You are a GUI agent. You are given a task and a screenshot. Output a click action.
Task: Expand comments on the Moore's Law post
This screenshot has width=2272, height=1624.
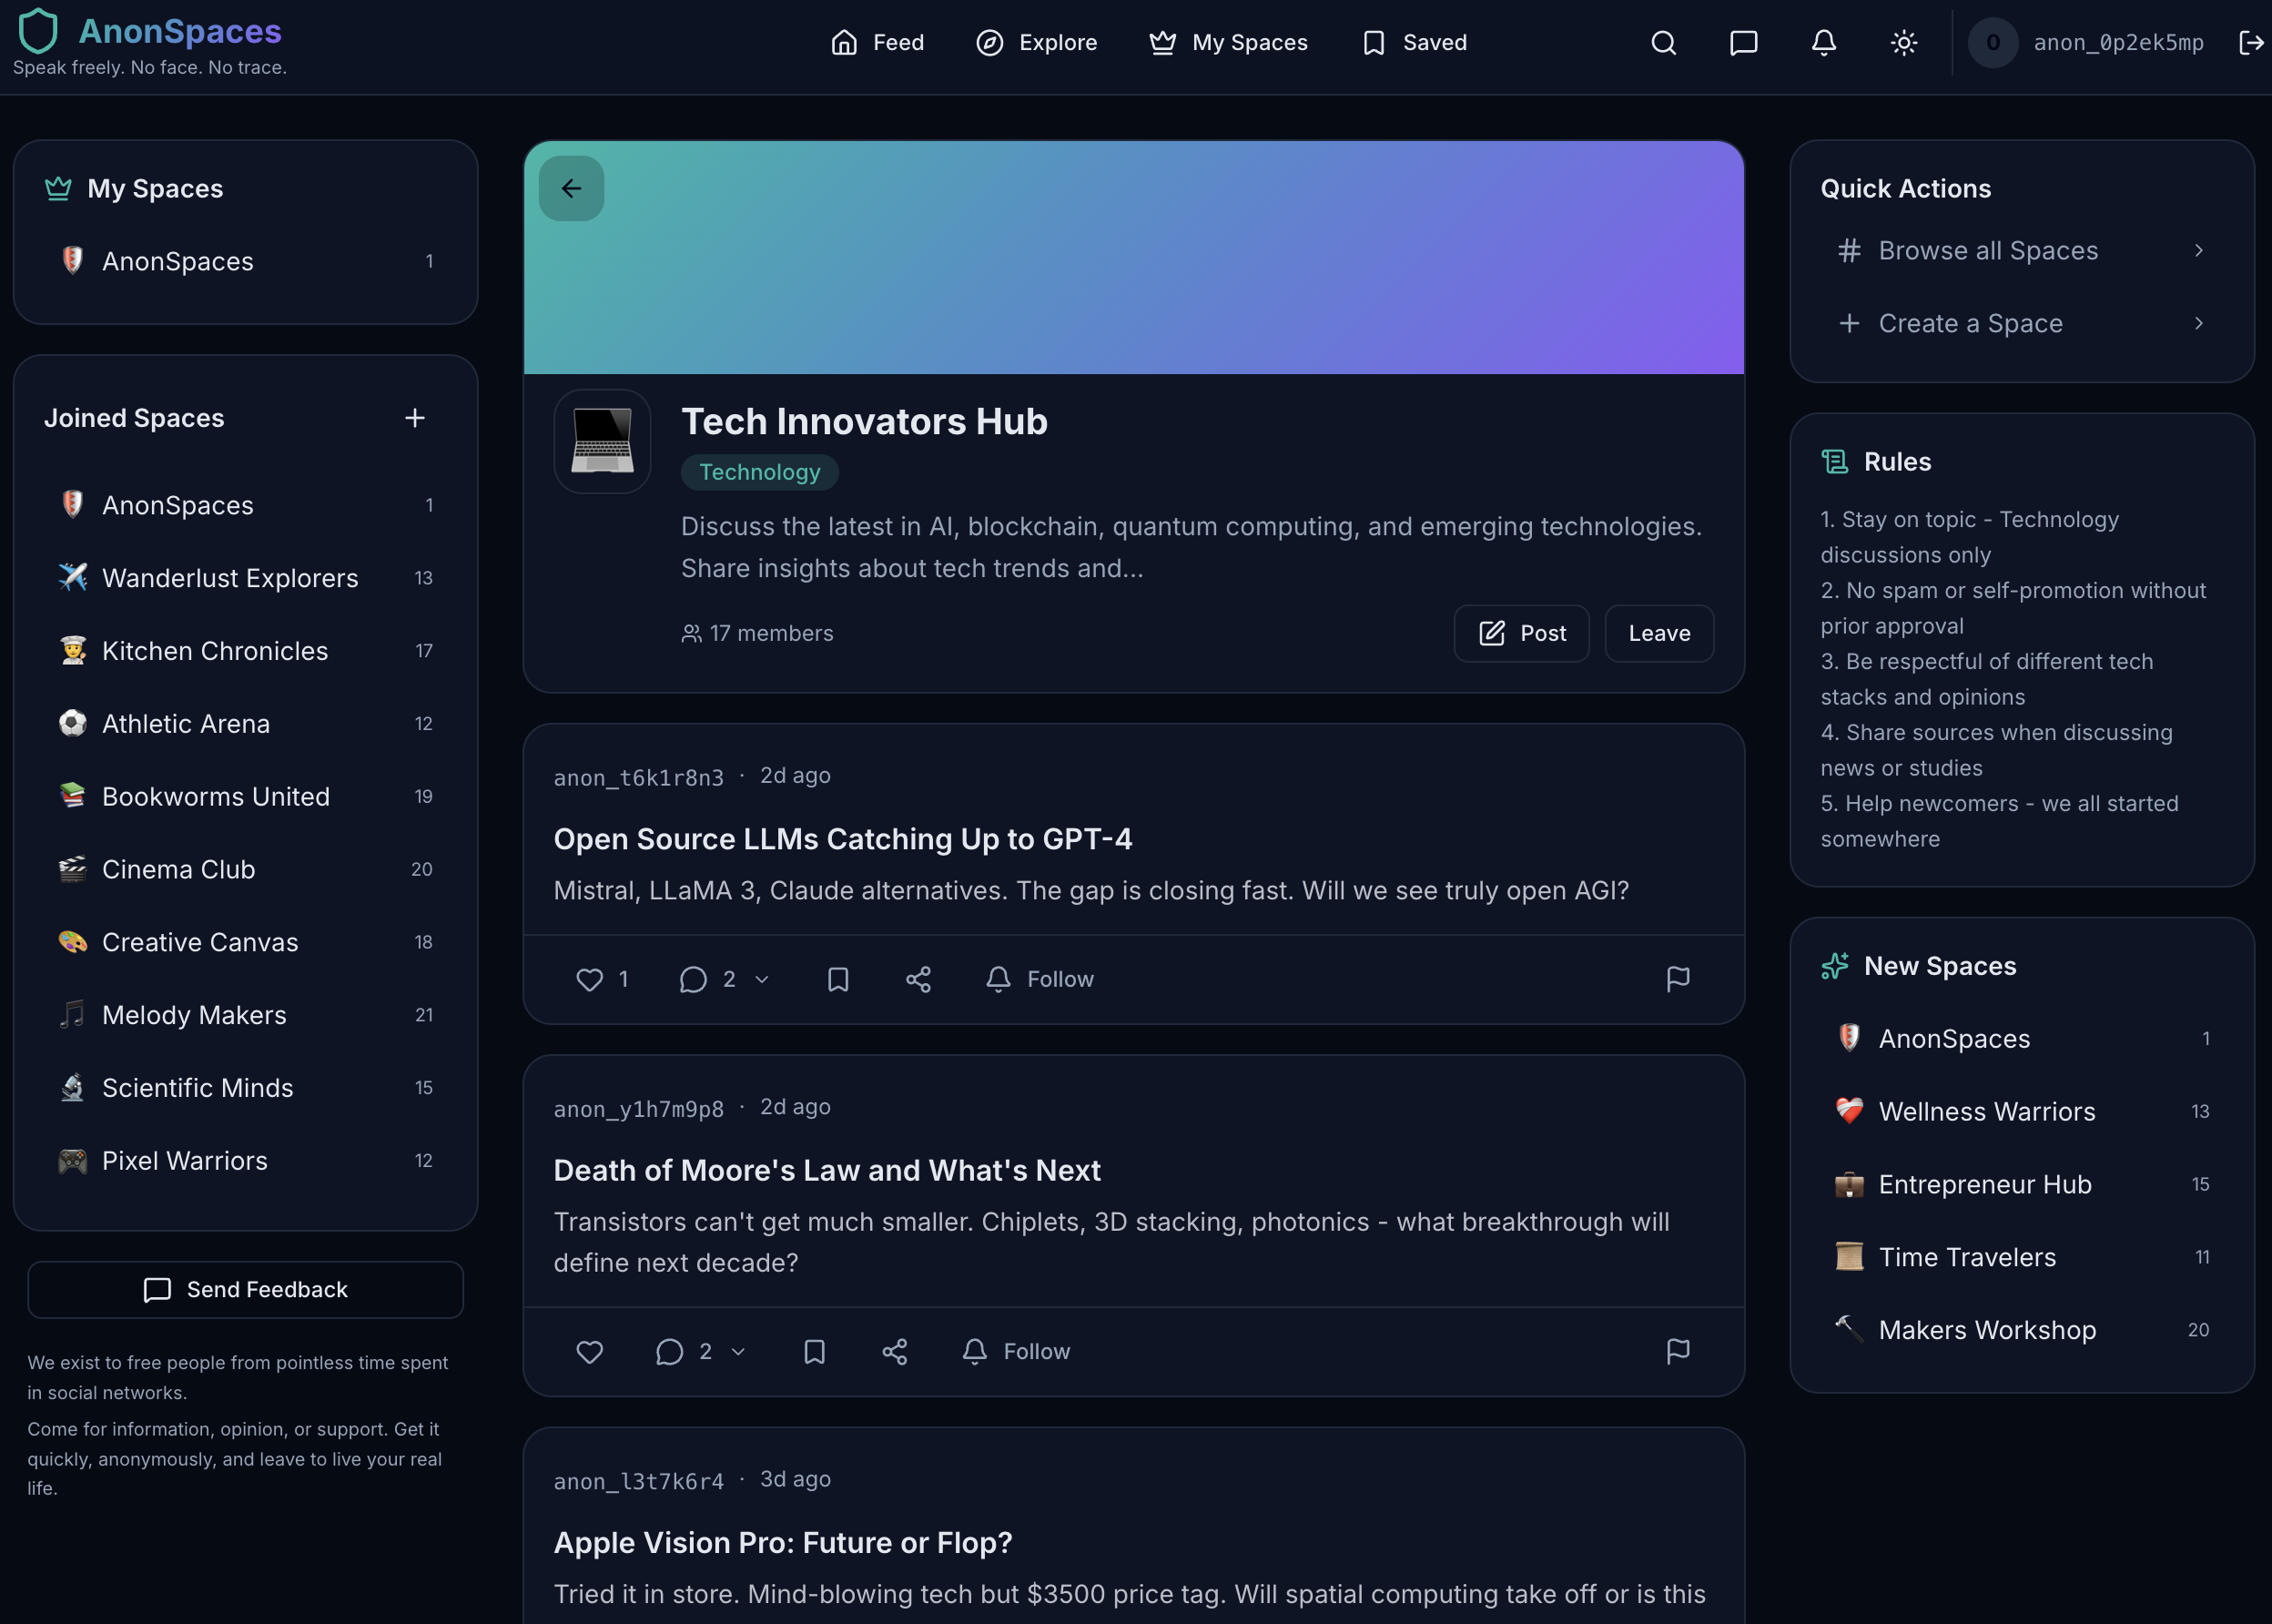pos(739,1352)
